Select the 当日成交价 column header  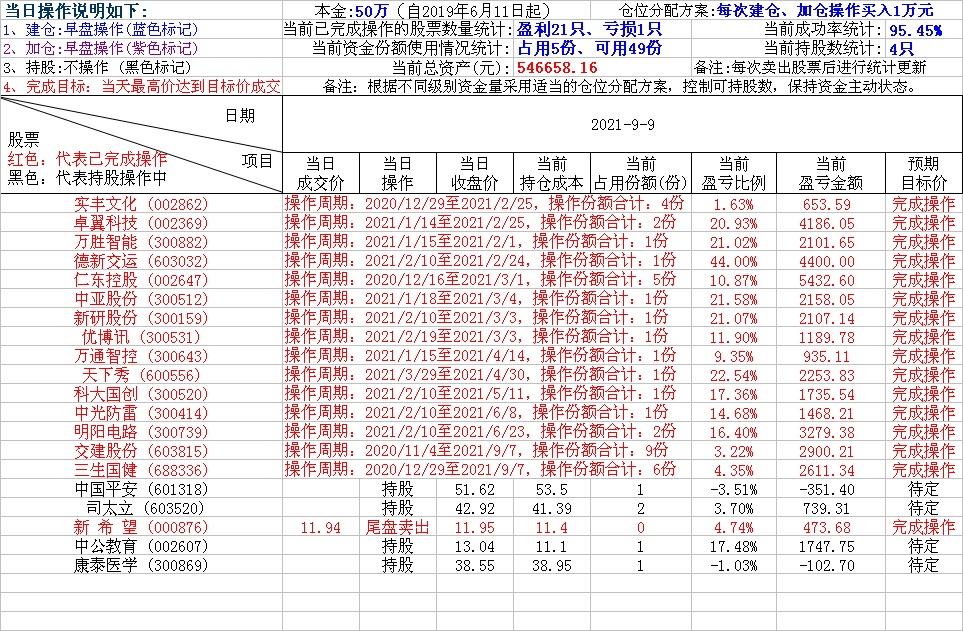[x=321, y=173]
